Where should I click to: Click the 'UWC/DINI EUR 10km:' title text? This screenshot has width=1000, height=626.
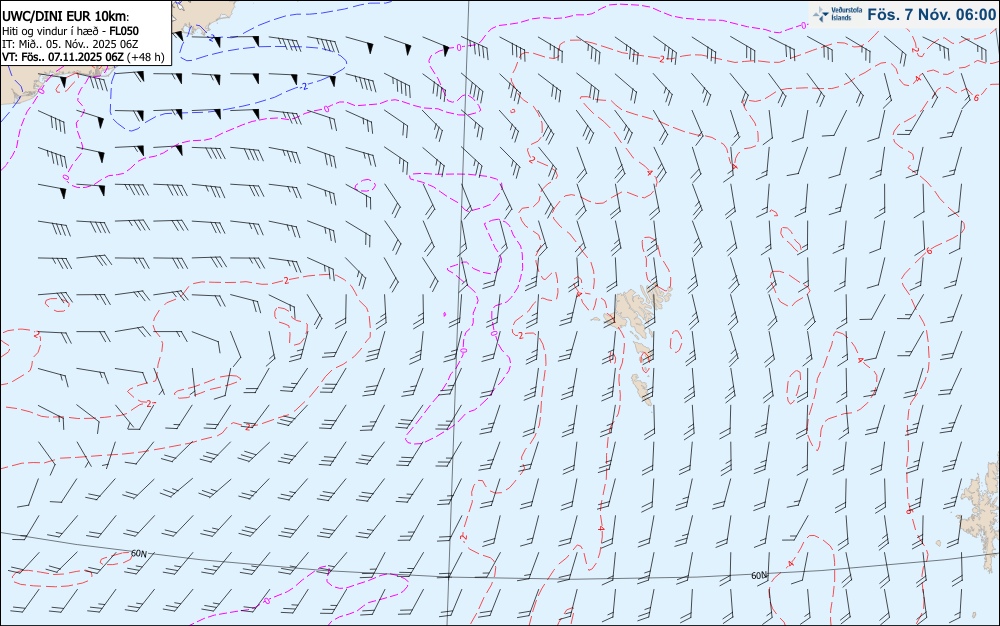click(x=66, y=17)
